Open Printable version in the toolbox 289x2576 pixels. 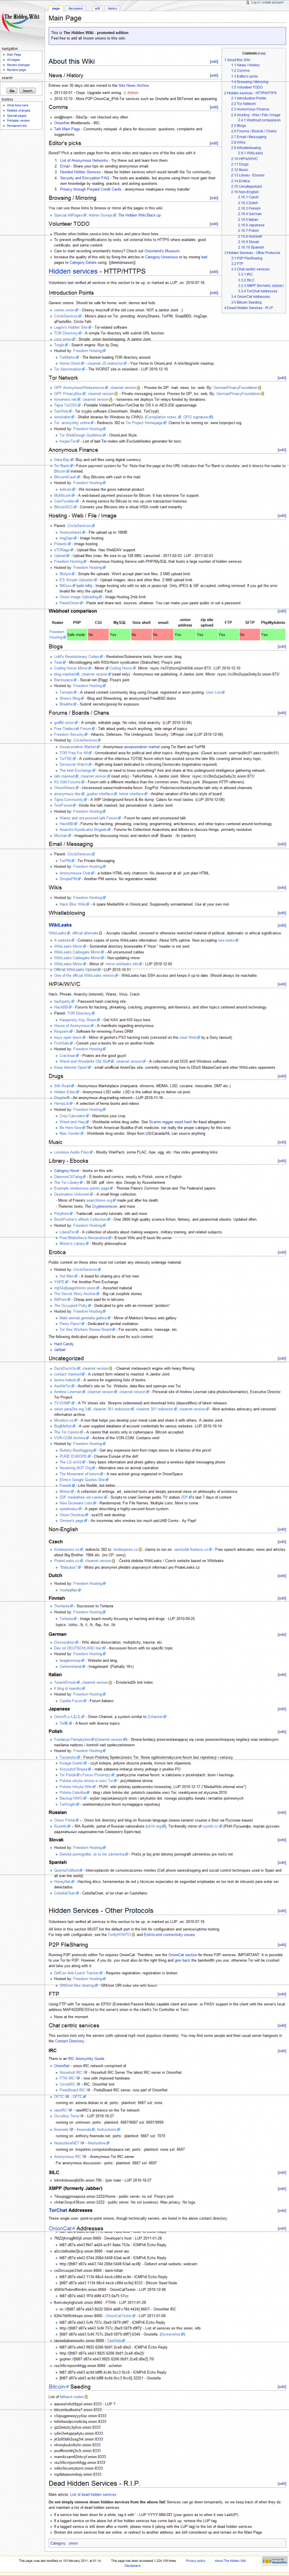point(18,119)
